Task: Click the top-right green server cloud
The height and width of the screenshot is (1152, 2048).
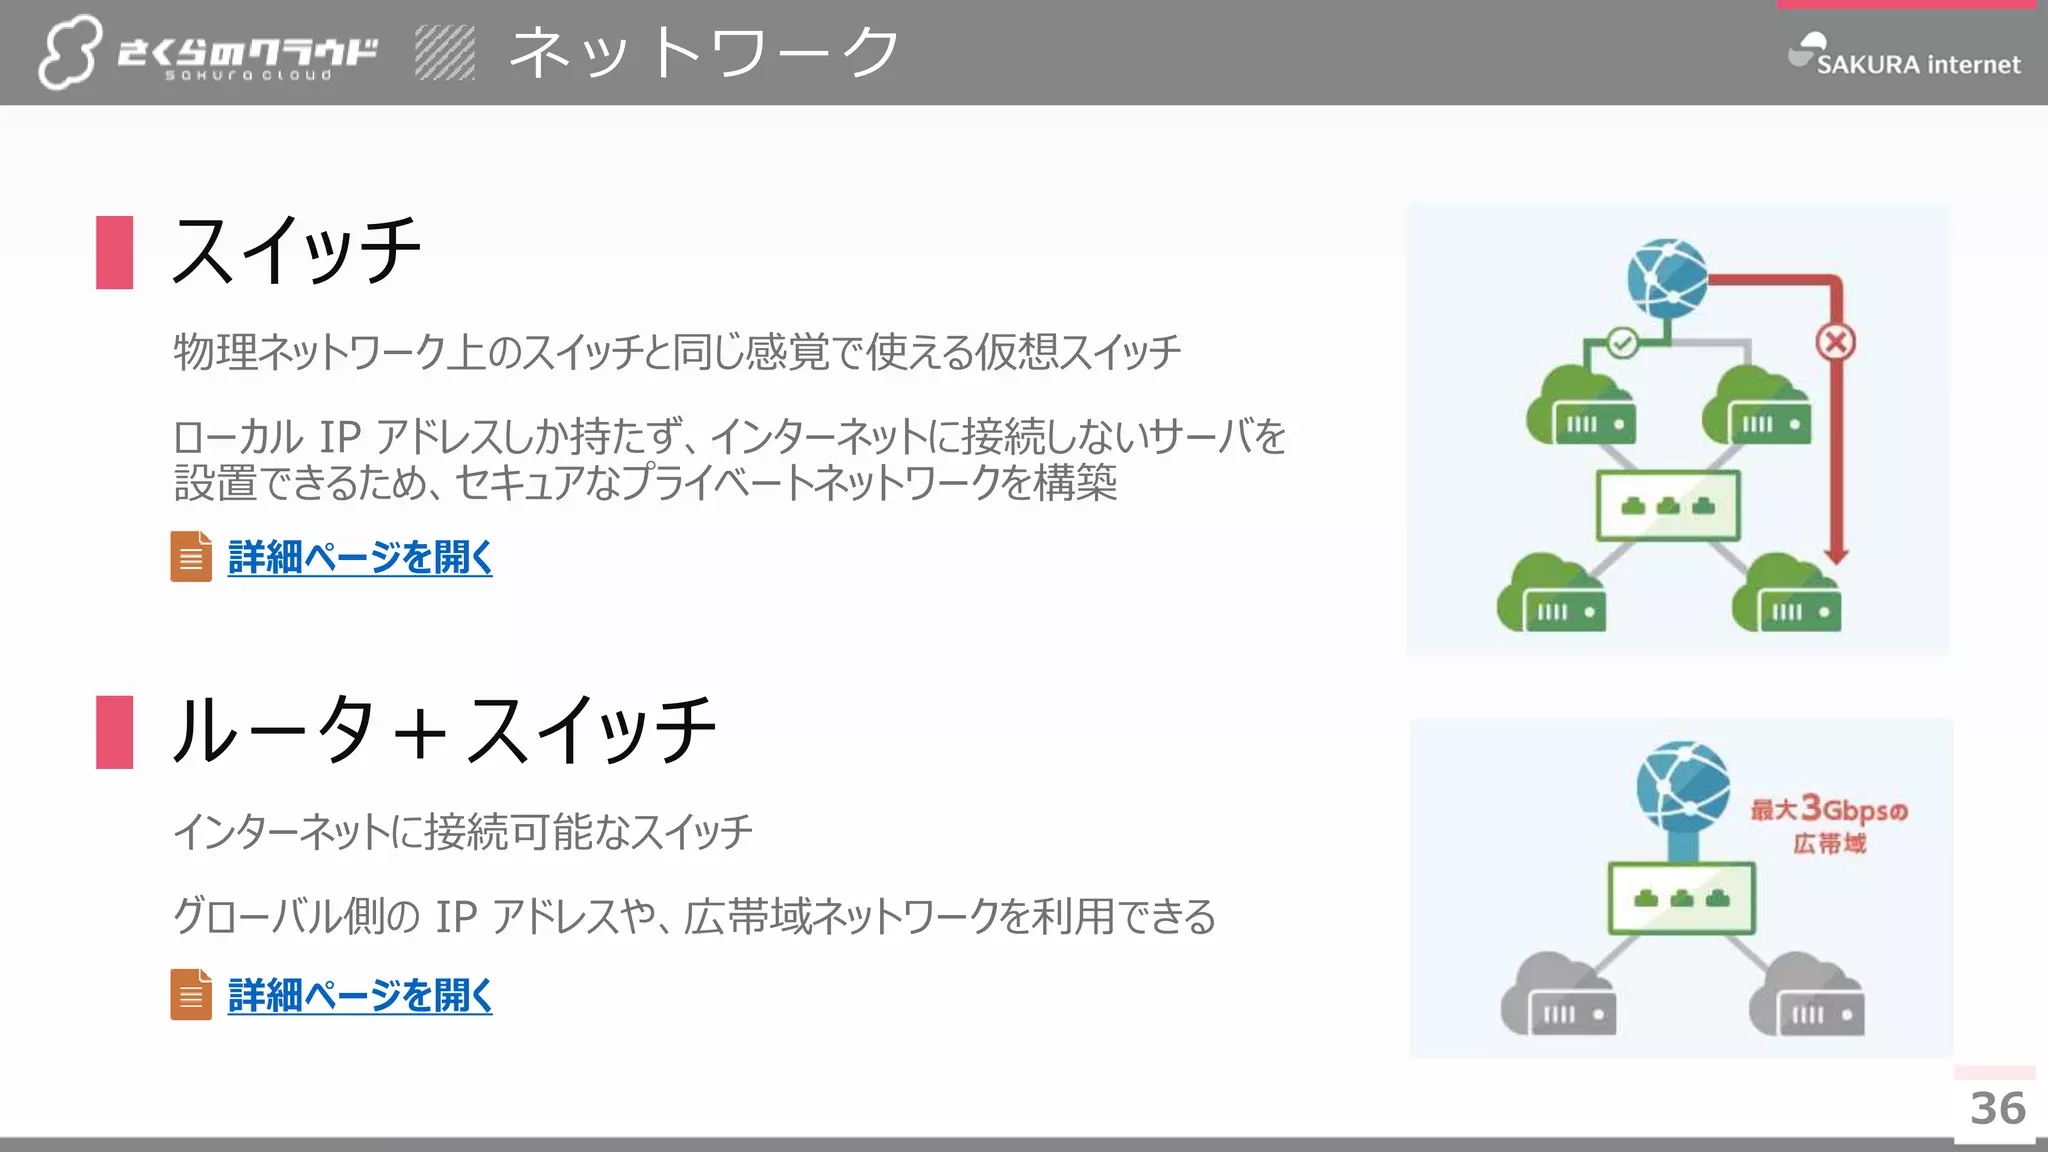Action: click(x=1756, y=405)
